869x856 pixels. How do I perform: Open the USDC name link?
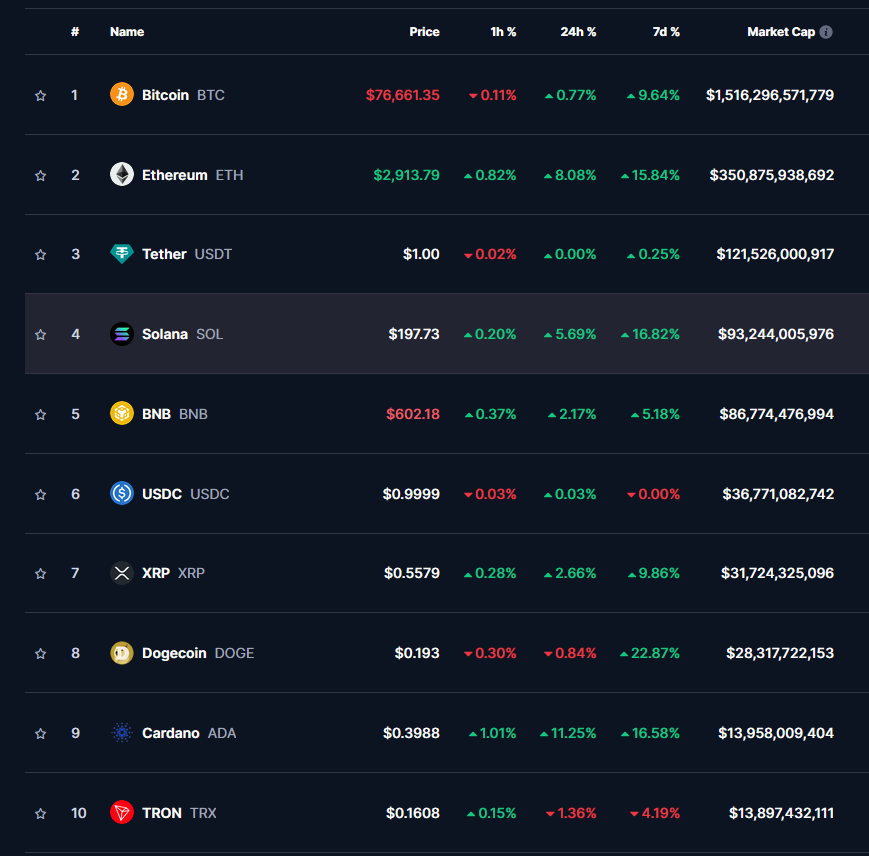point(162,494)
